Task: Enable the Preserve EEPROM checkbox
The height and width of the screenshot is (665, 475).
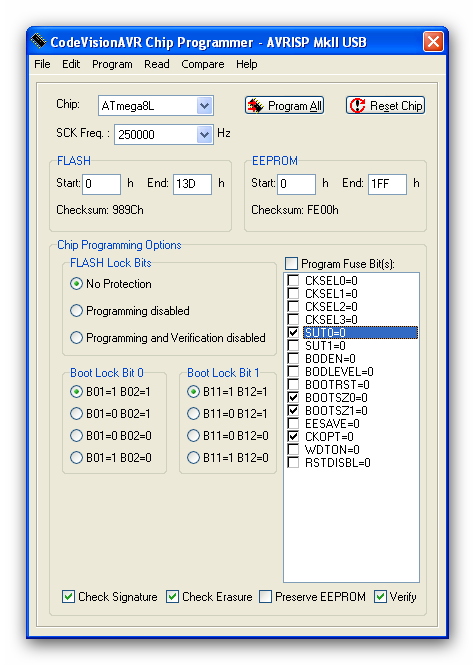Action: 265,597
